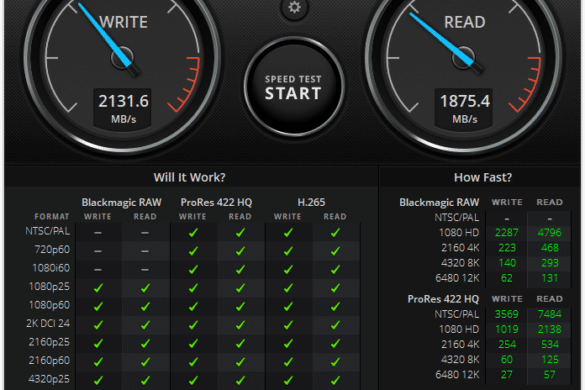Image resolution: width=585 pixels, height=390 pixels.
Task: Click the 2160p60 format row label
Action: point(49,360)
